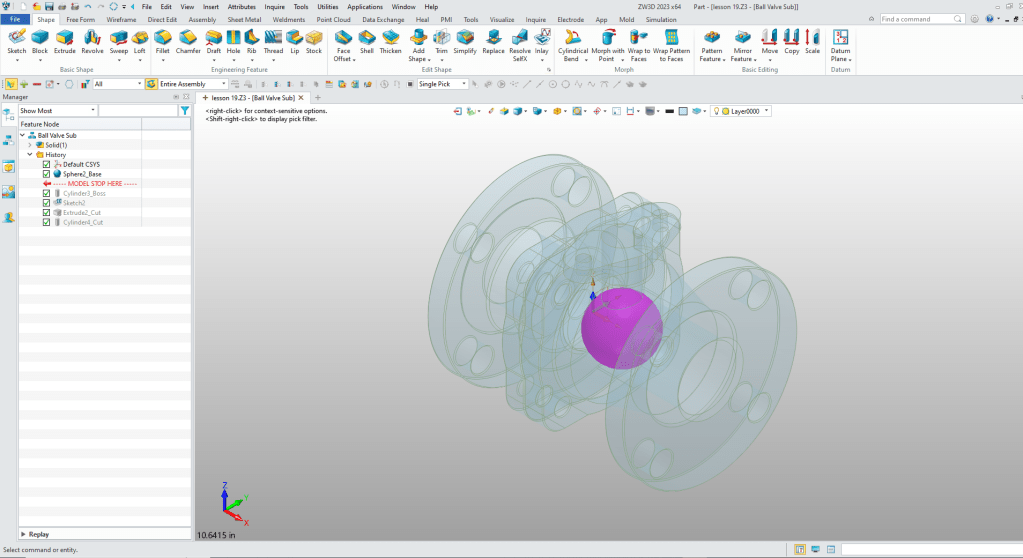Click the Revolve shape tool
1023x558 pixels.
click(x=92, y=41)
